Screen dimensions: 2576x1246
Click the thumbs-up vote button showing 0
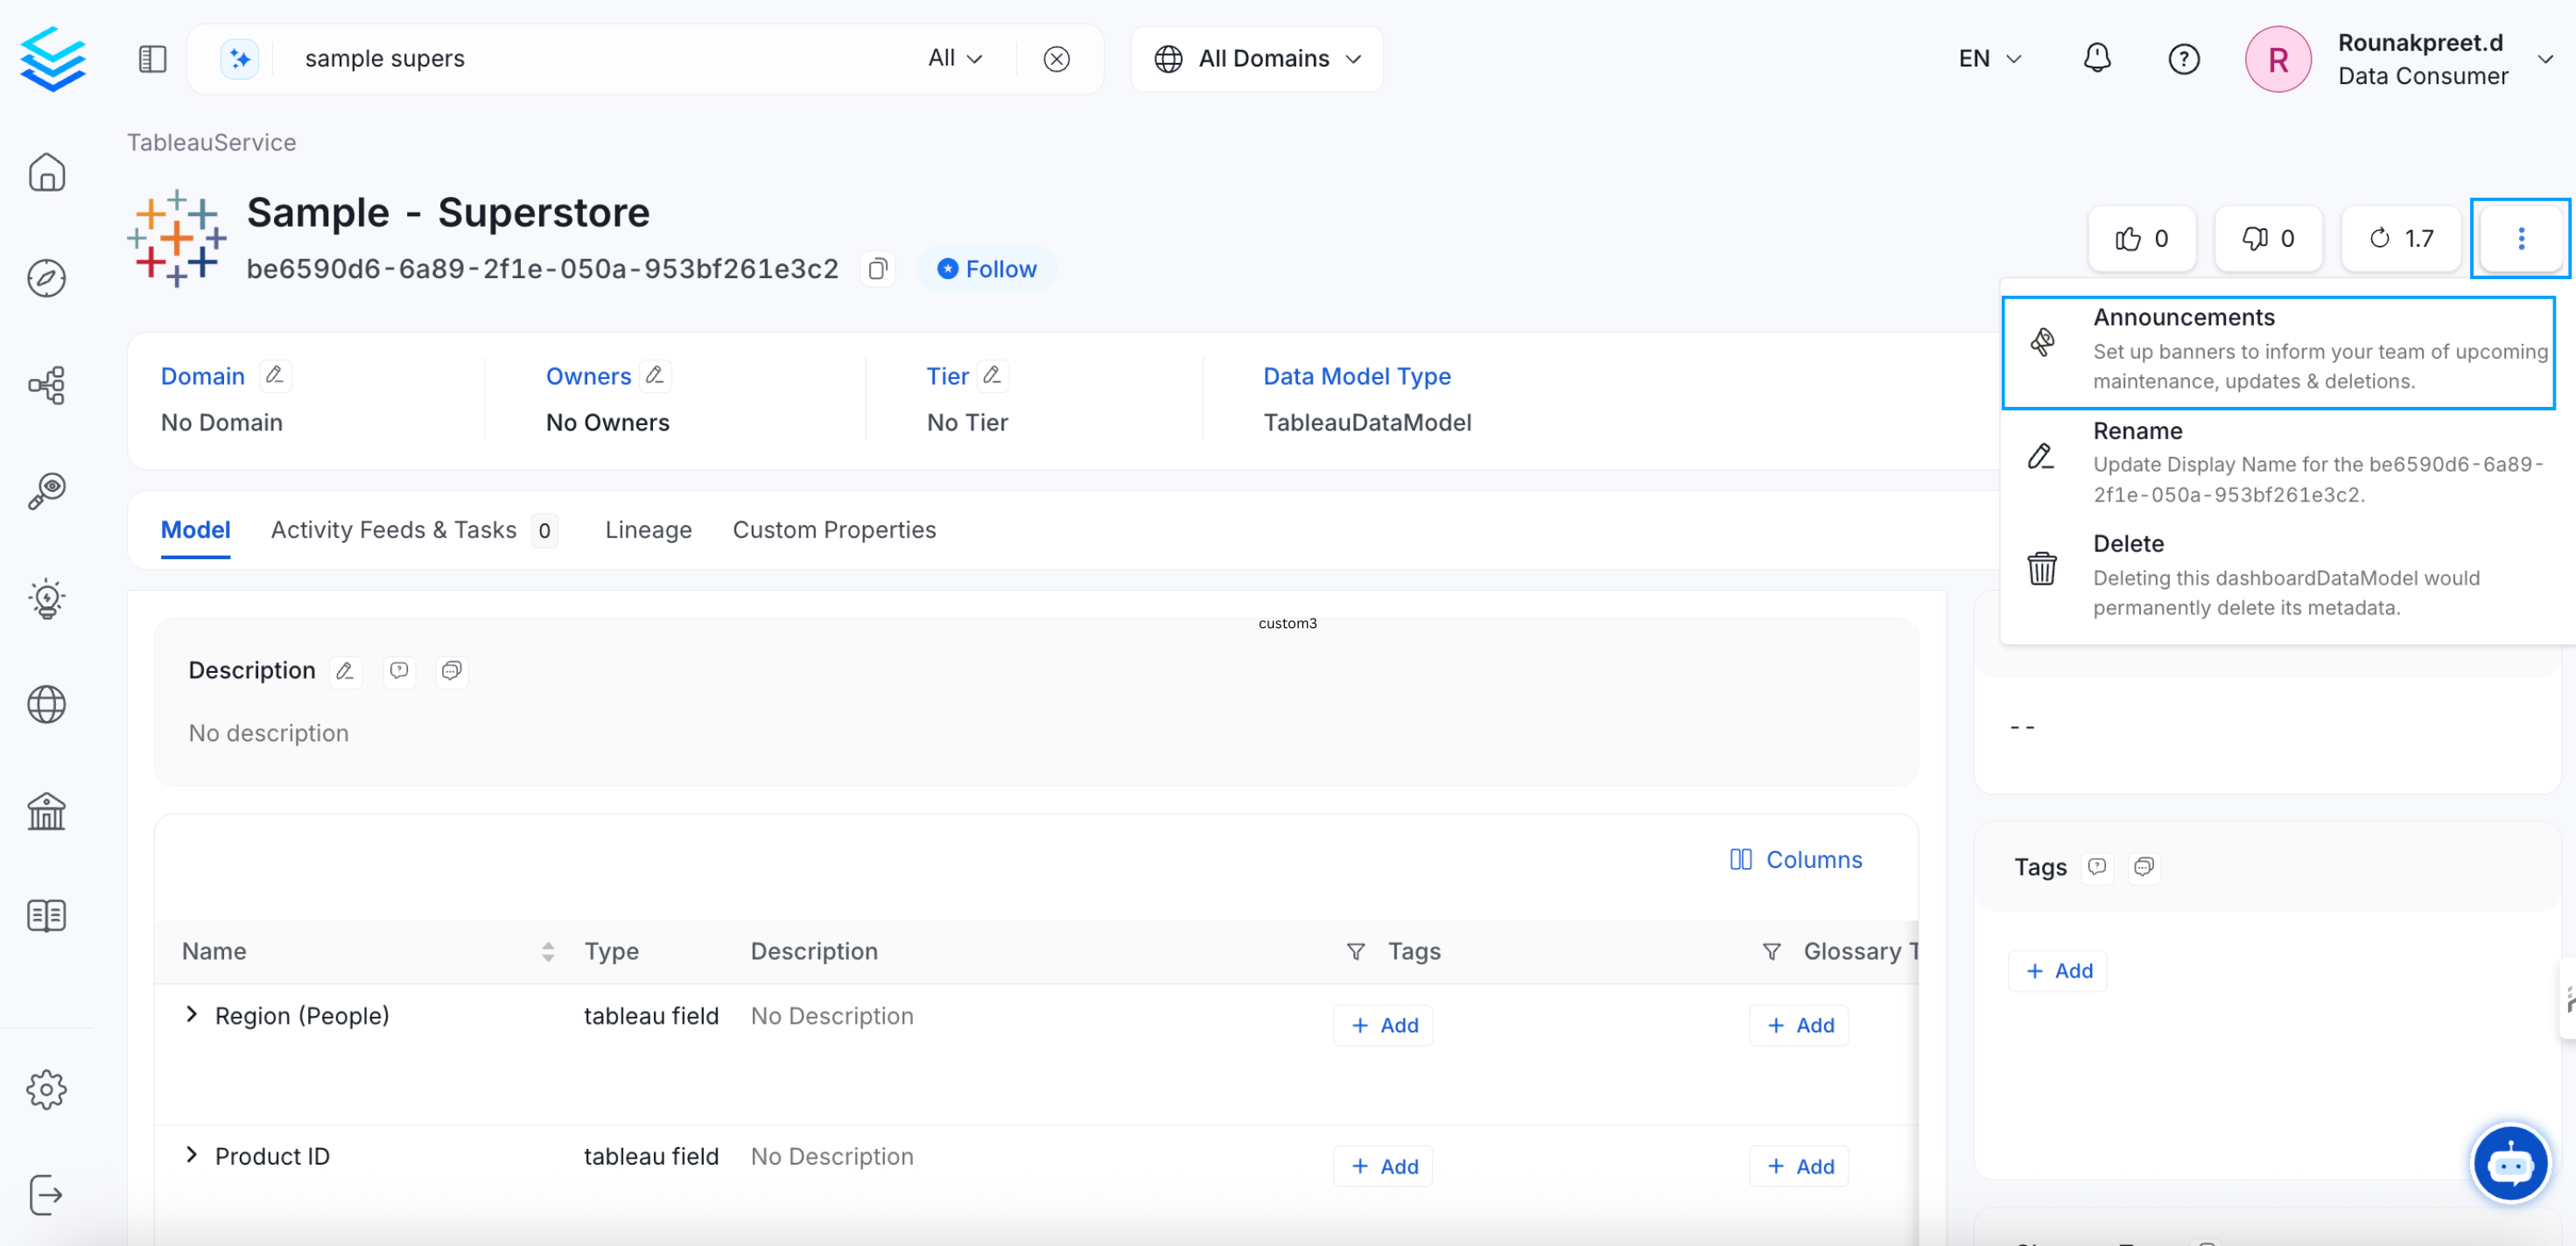[x=2141, y=238]
